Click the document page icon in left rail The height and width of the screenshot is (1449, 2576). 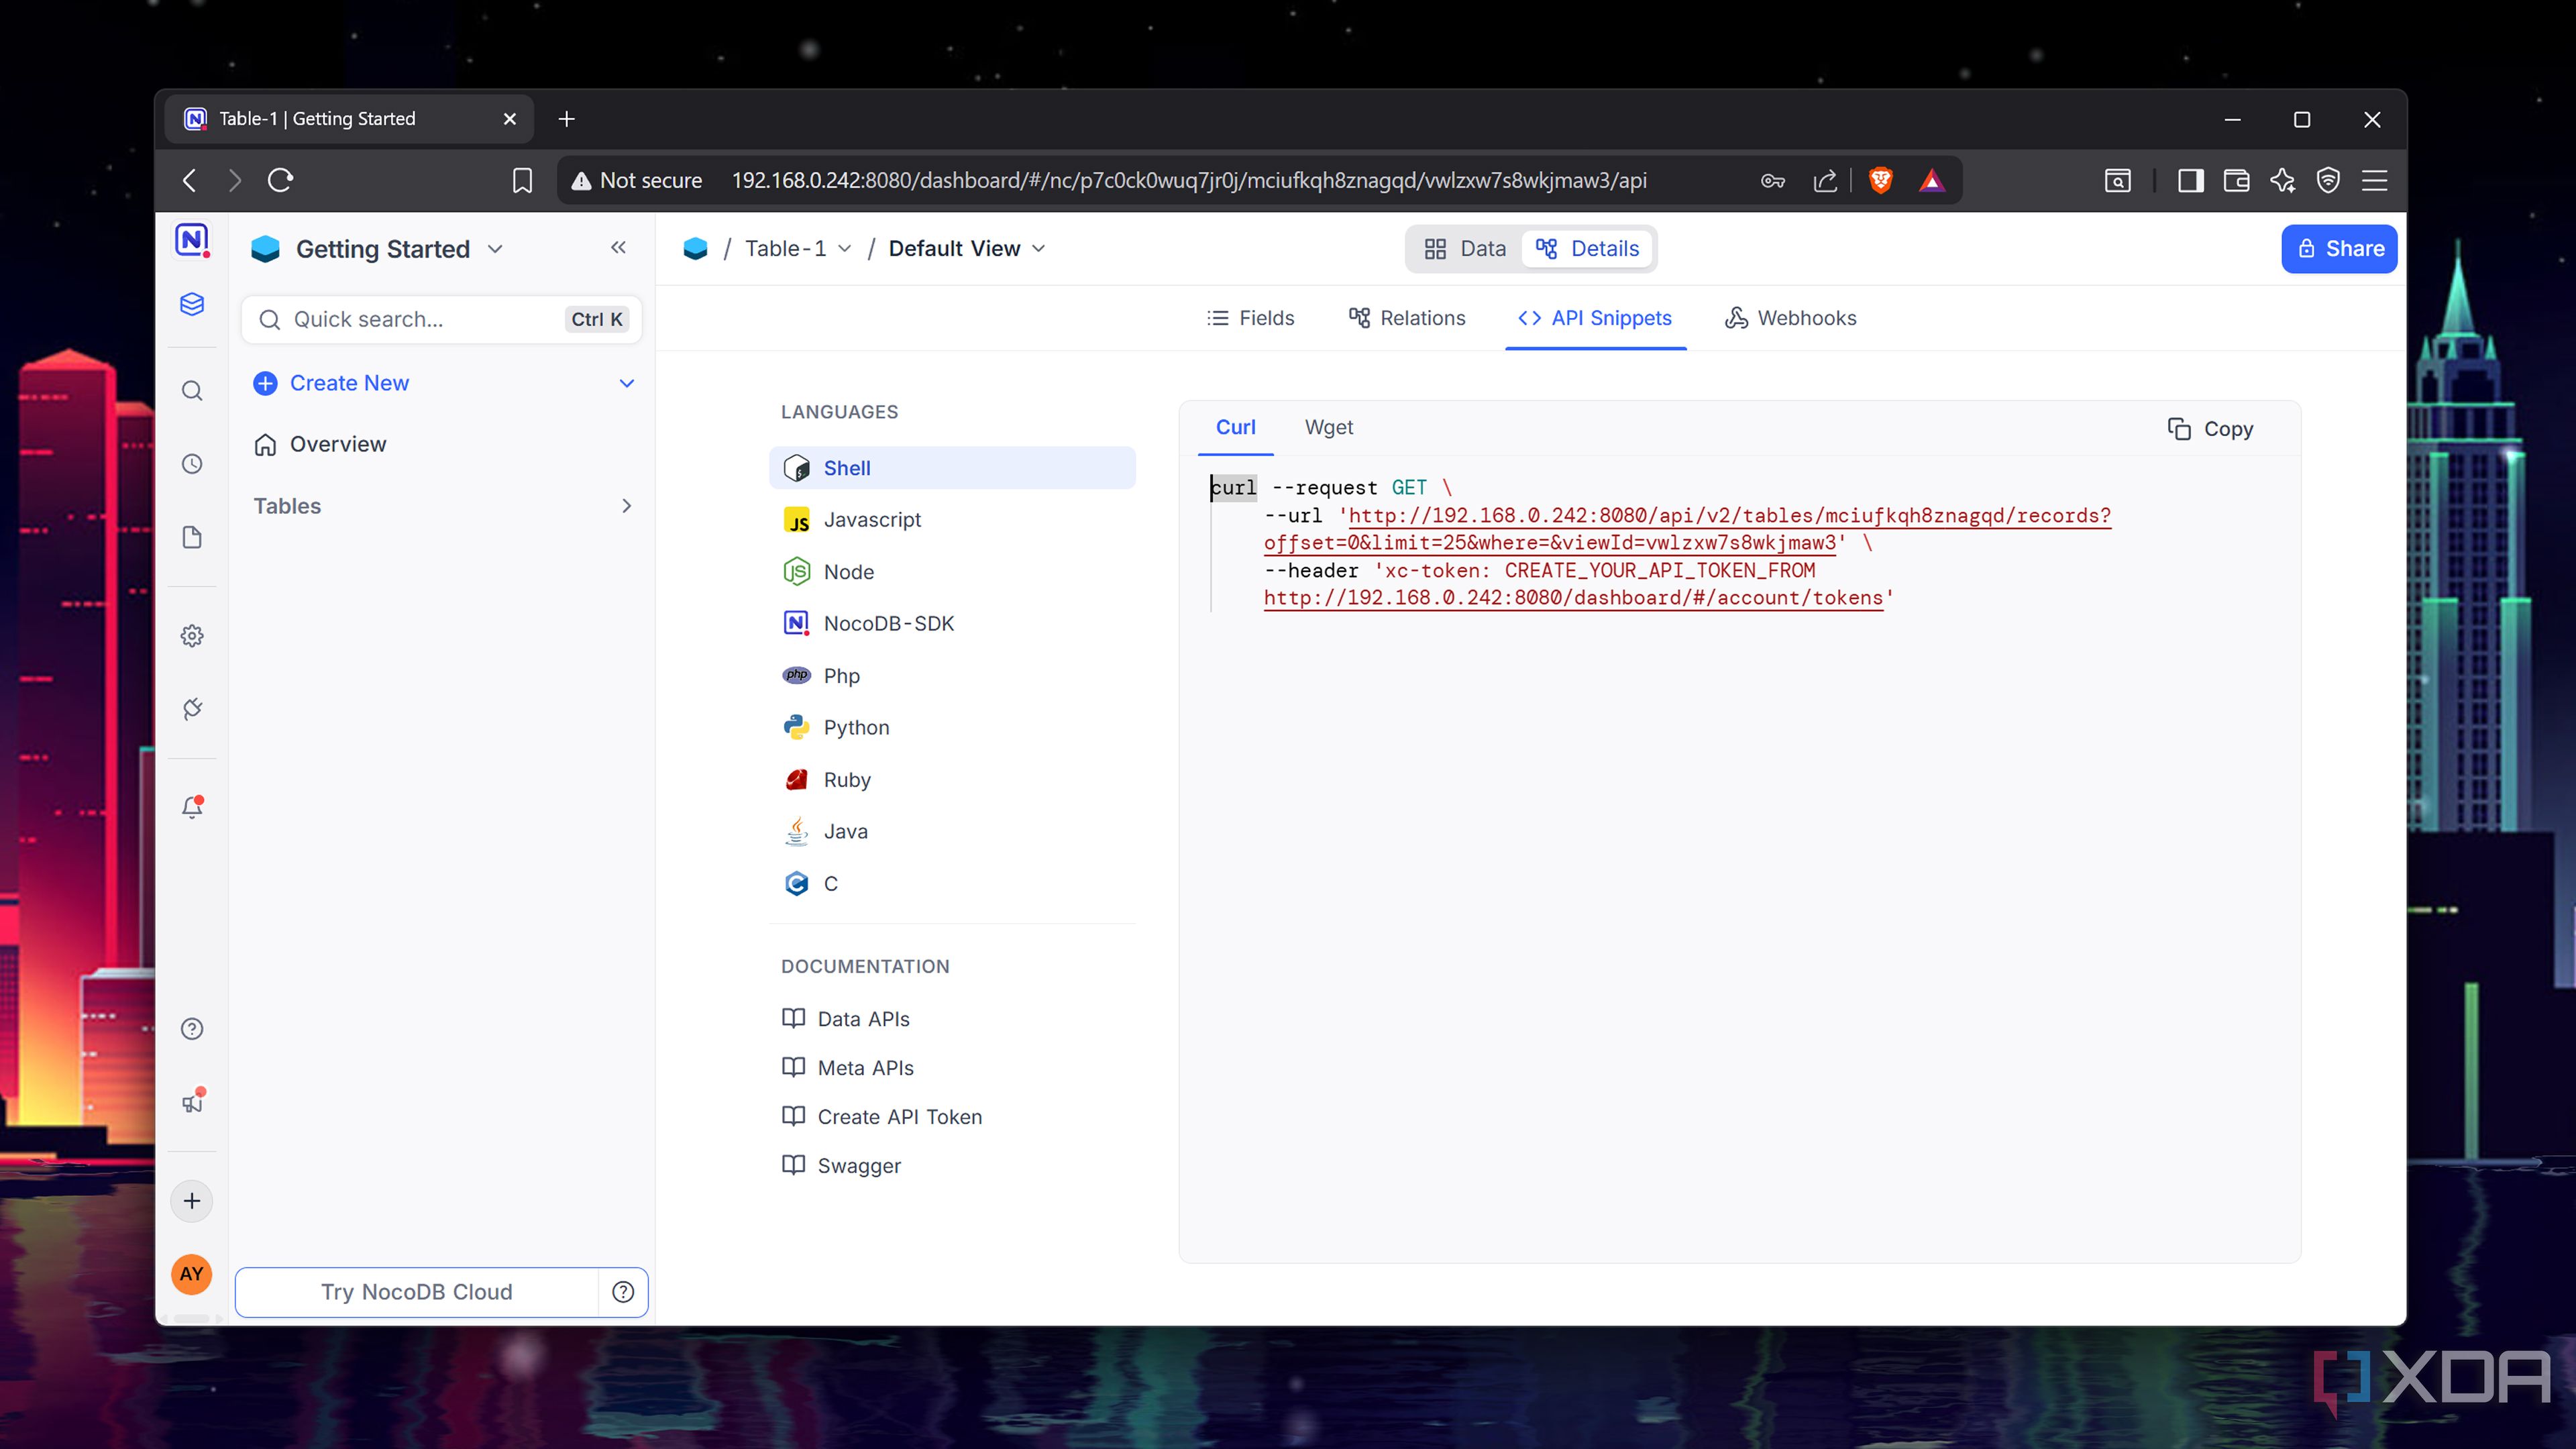[x=192, y=538]
